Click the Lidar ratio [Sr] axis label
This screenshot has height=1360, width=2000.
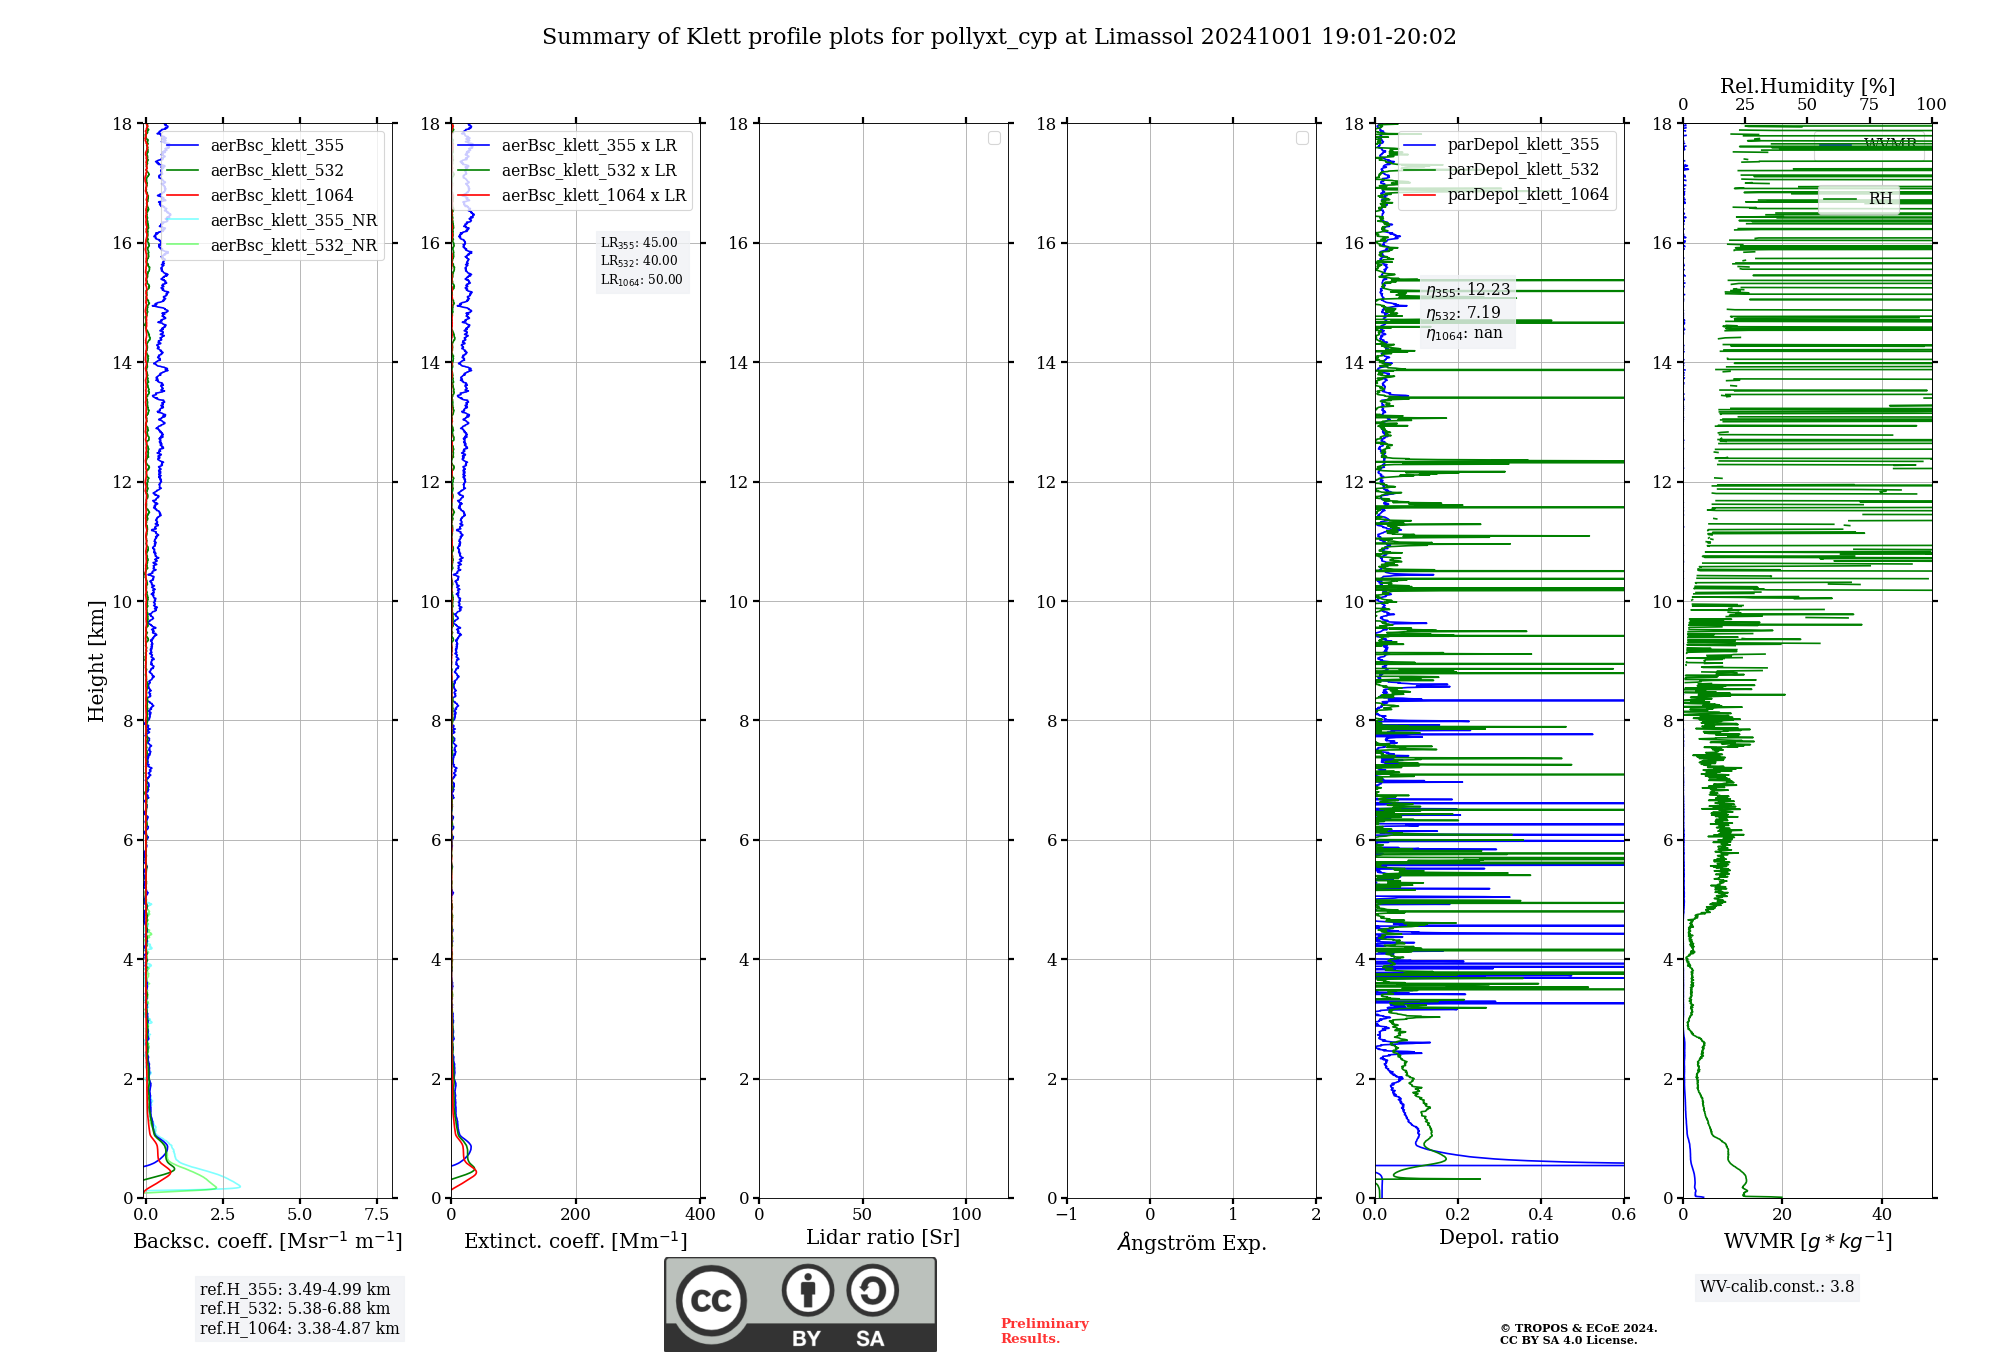[883, 1238]
